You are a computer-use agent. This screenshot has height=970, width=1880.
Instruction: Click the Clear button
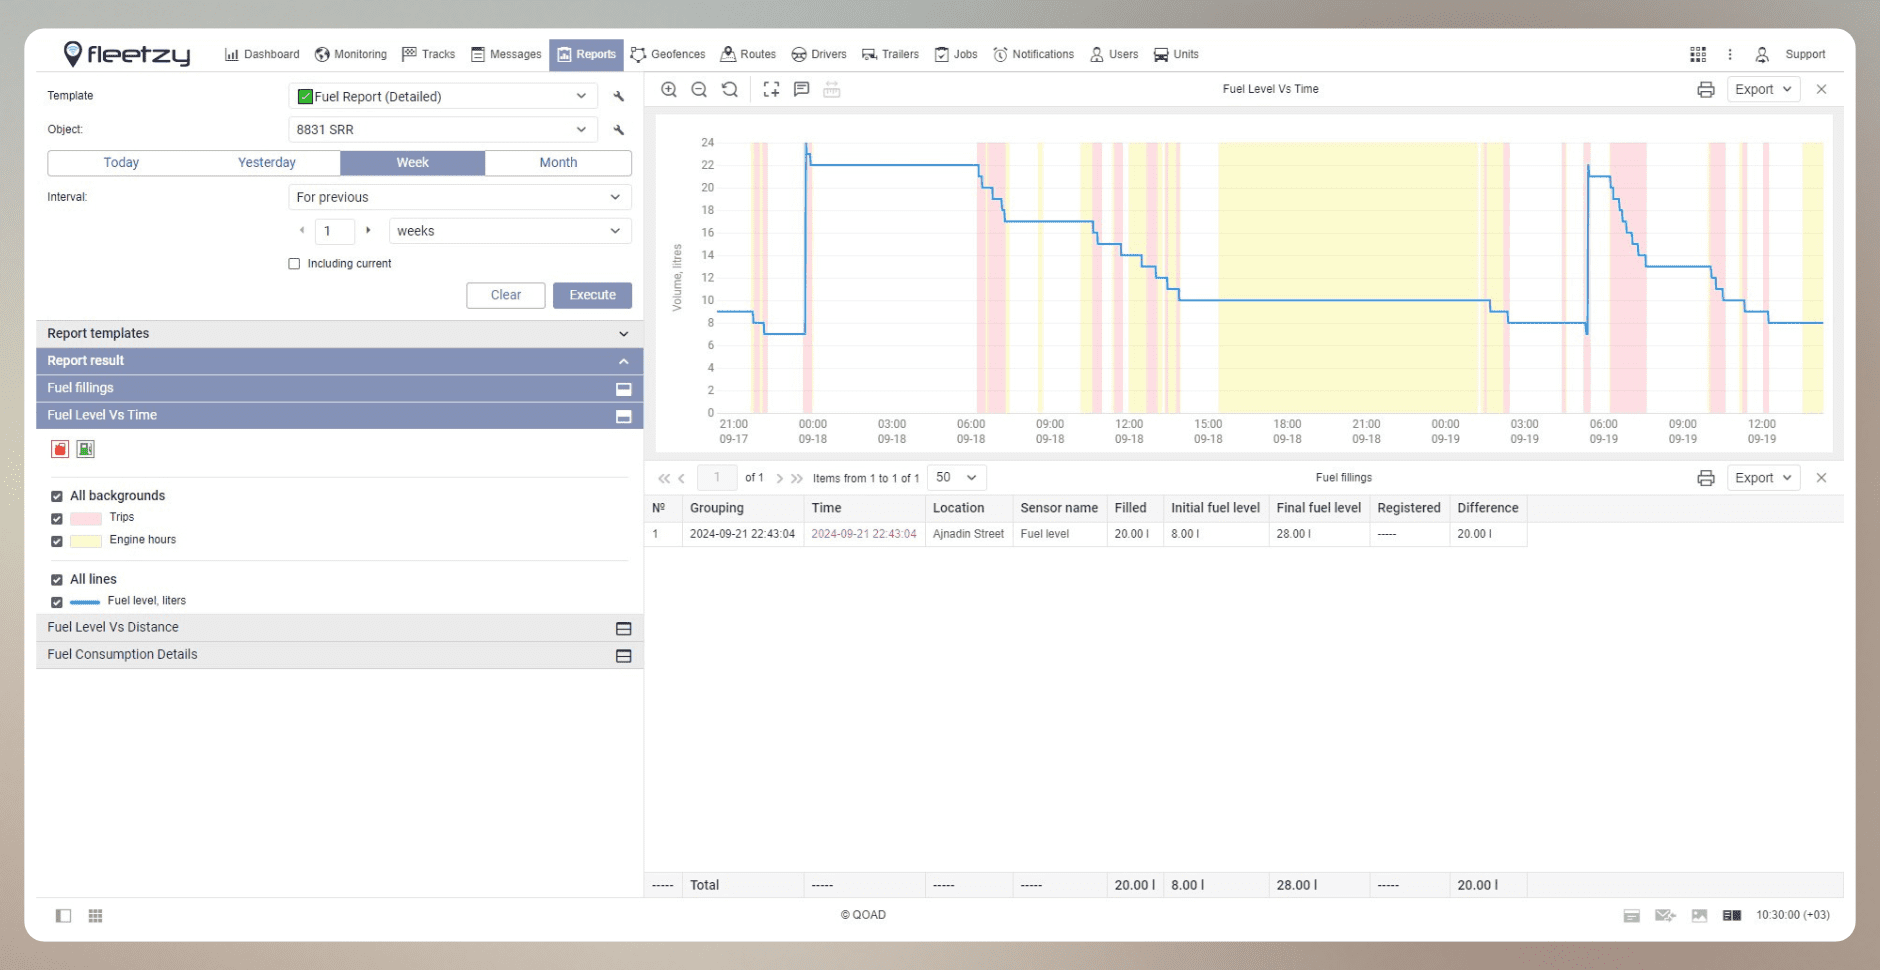(505, 295)
